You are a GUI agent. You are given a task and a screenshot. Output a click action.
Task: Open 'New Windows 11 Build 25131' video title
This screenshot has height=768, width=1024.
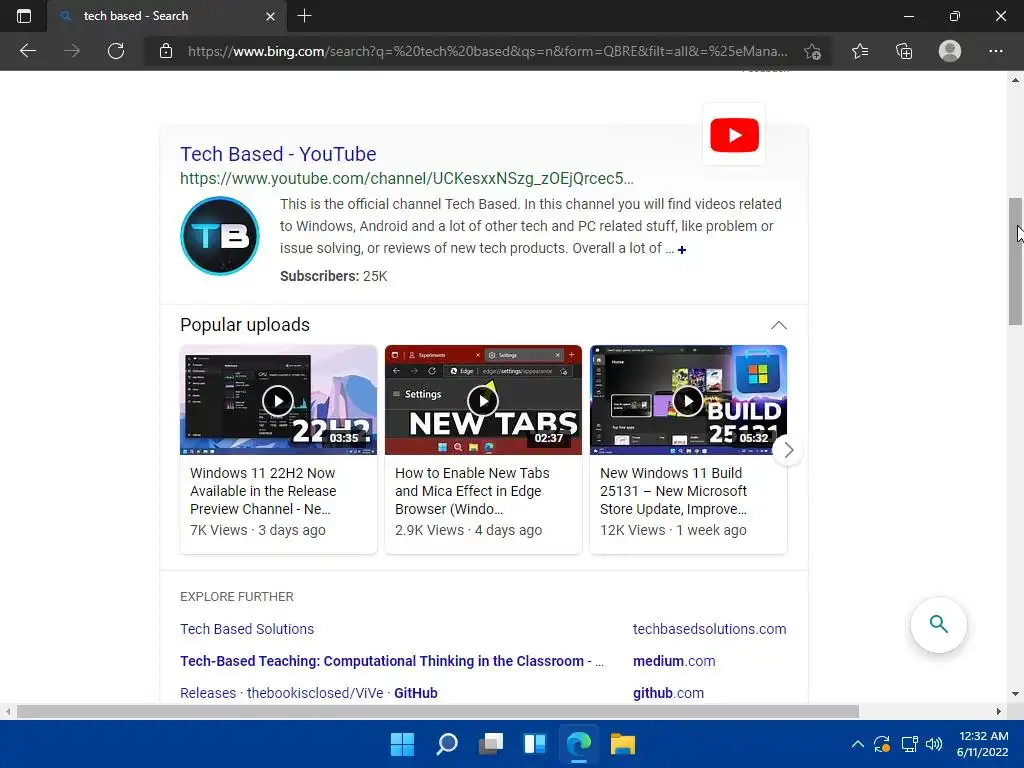[x=673, y=491]
